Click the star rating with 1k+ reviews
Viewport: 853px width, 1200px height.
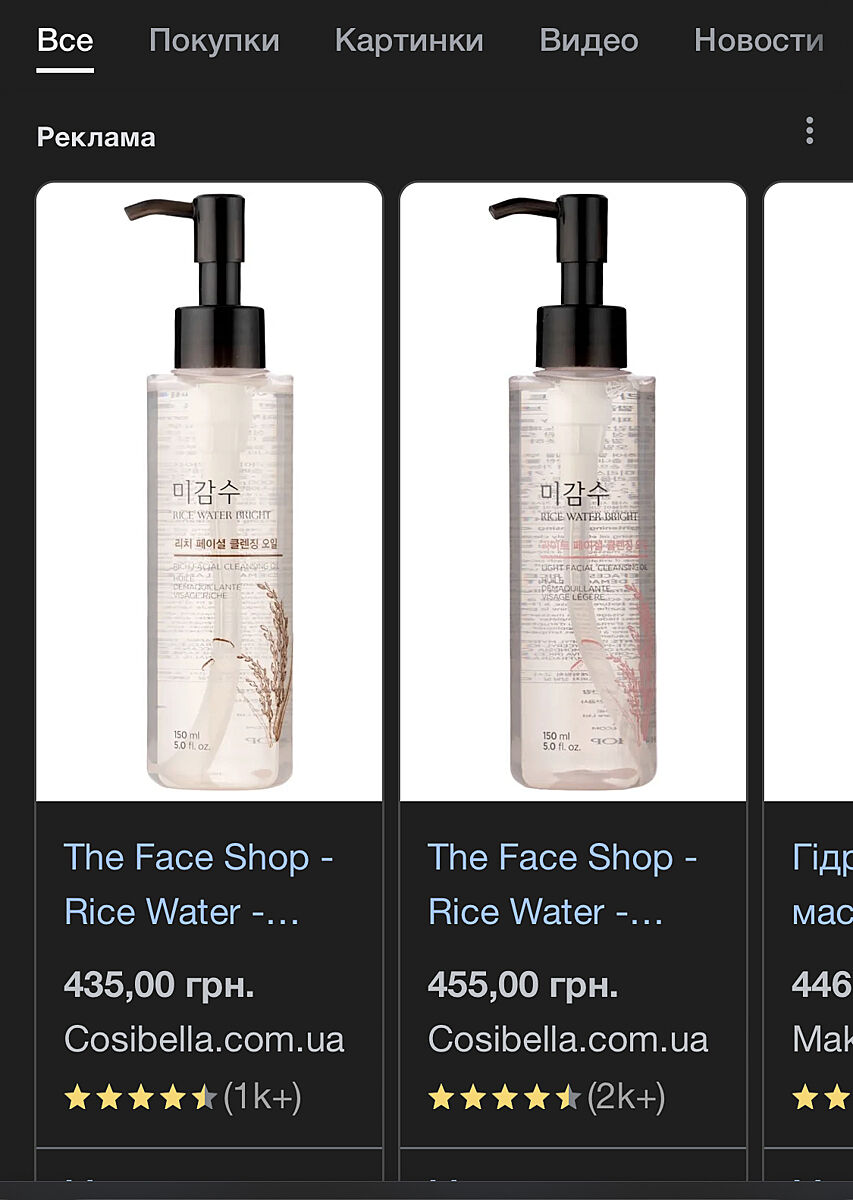(x=182, y=1097)
